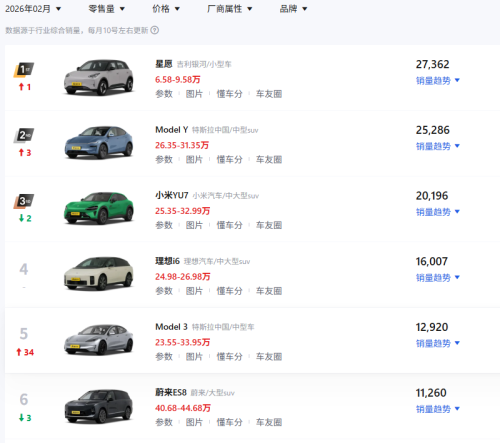Expand the 厂商属性 filter
500x443 pixels.
[229, 9]
